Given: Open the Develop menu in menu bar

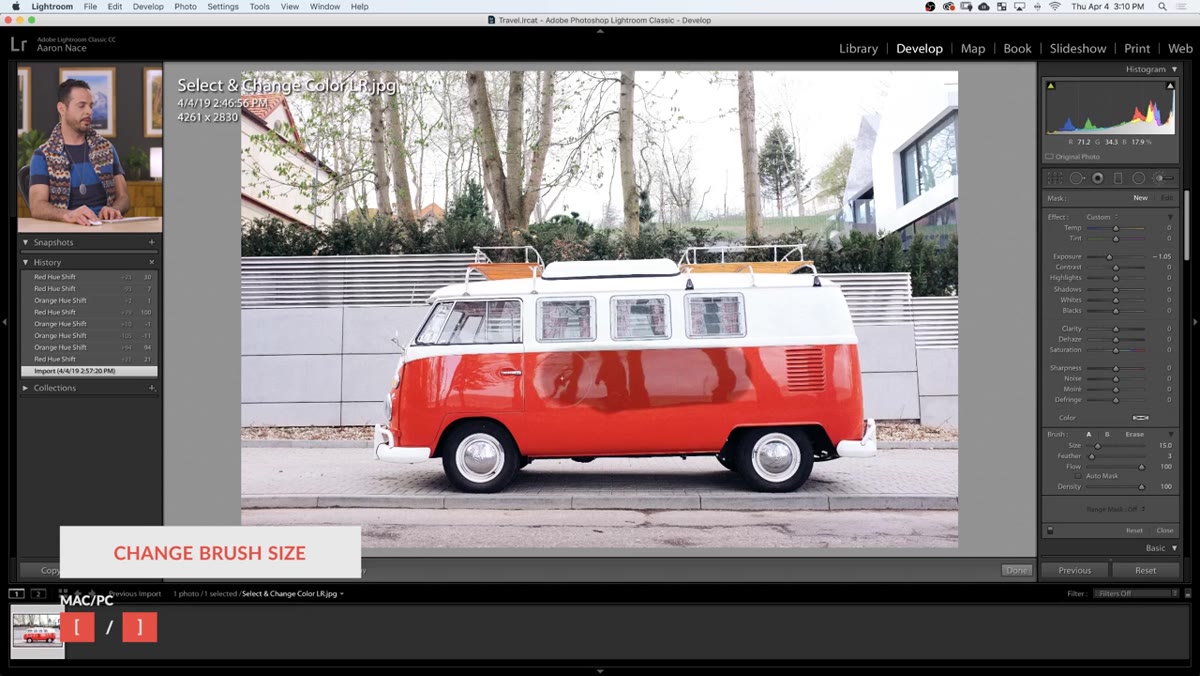Looking at the screenshot, I should pyautogui.click(x=148, y=6).
